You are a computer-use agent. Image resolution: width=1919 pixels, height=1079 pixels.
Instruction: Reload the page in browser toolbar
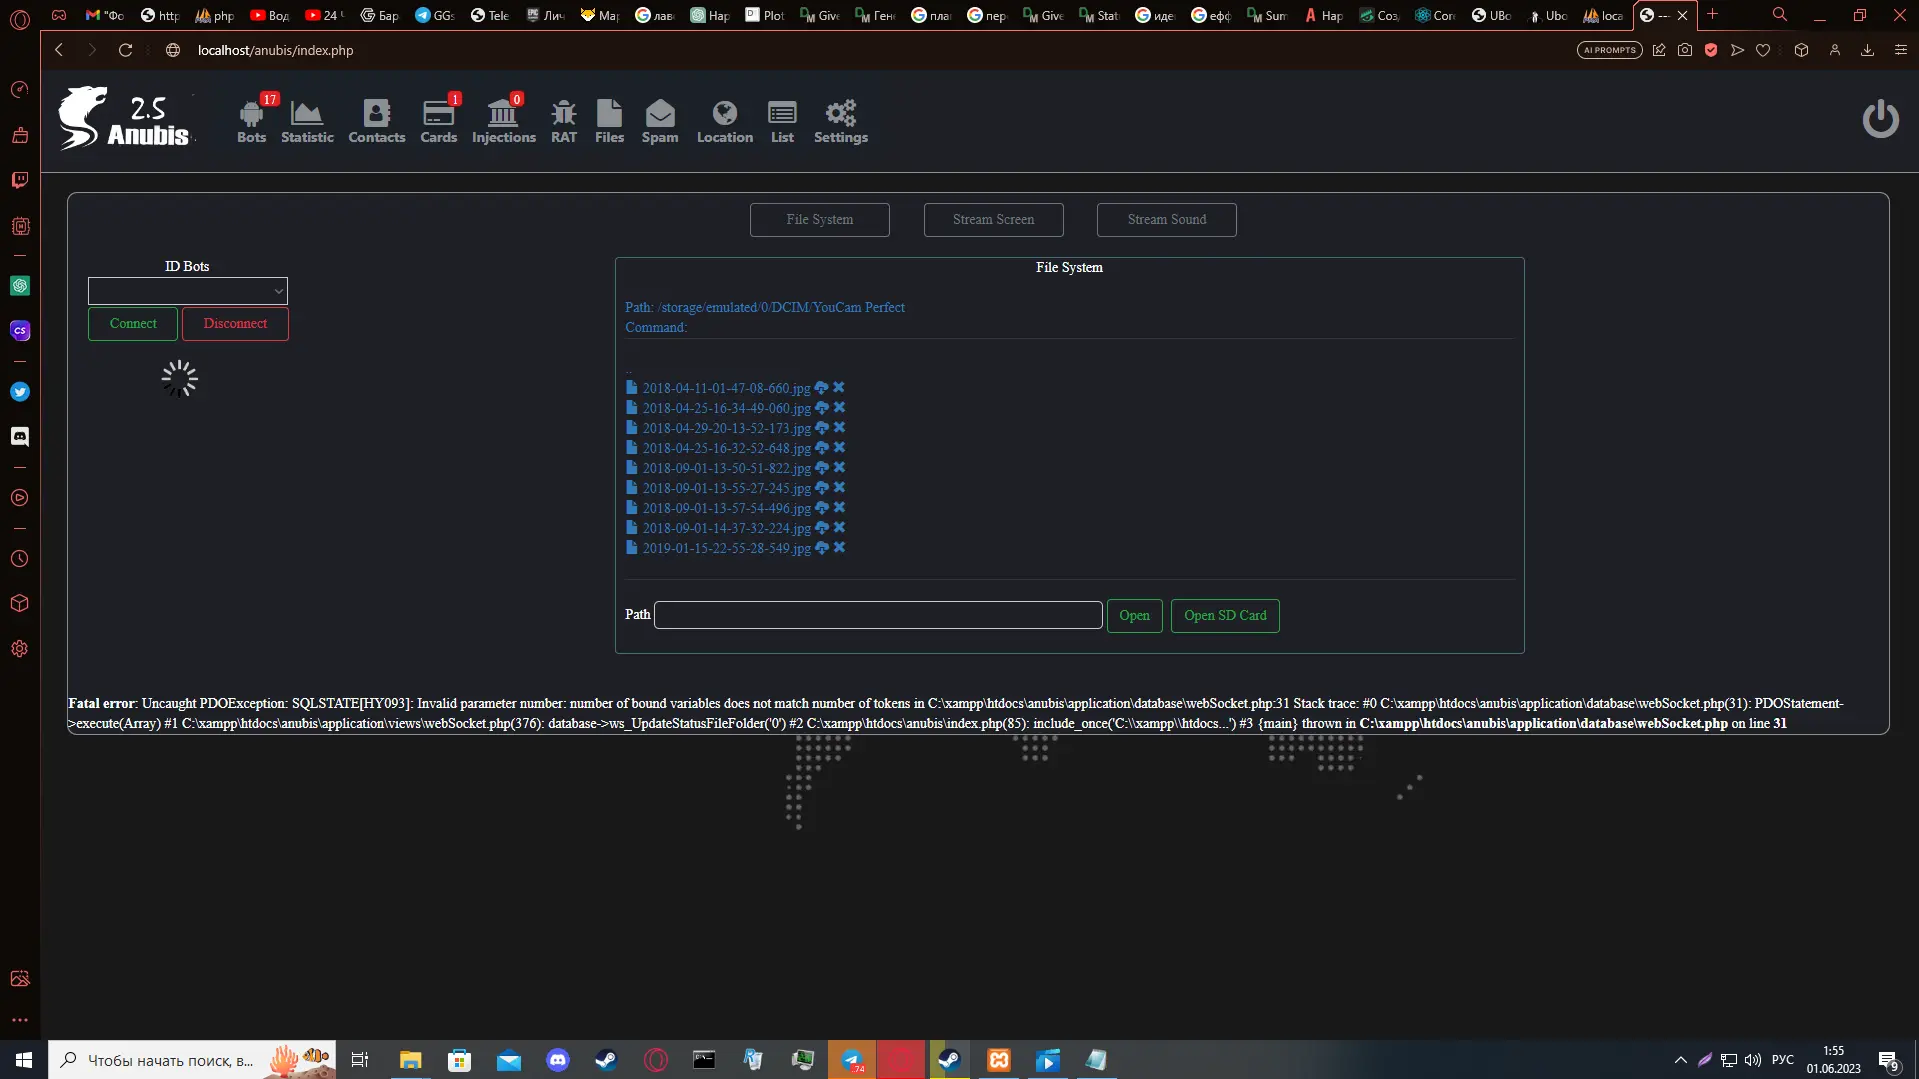pos(125,50)
